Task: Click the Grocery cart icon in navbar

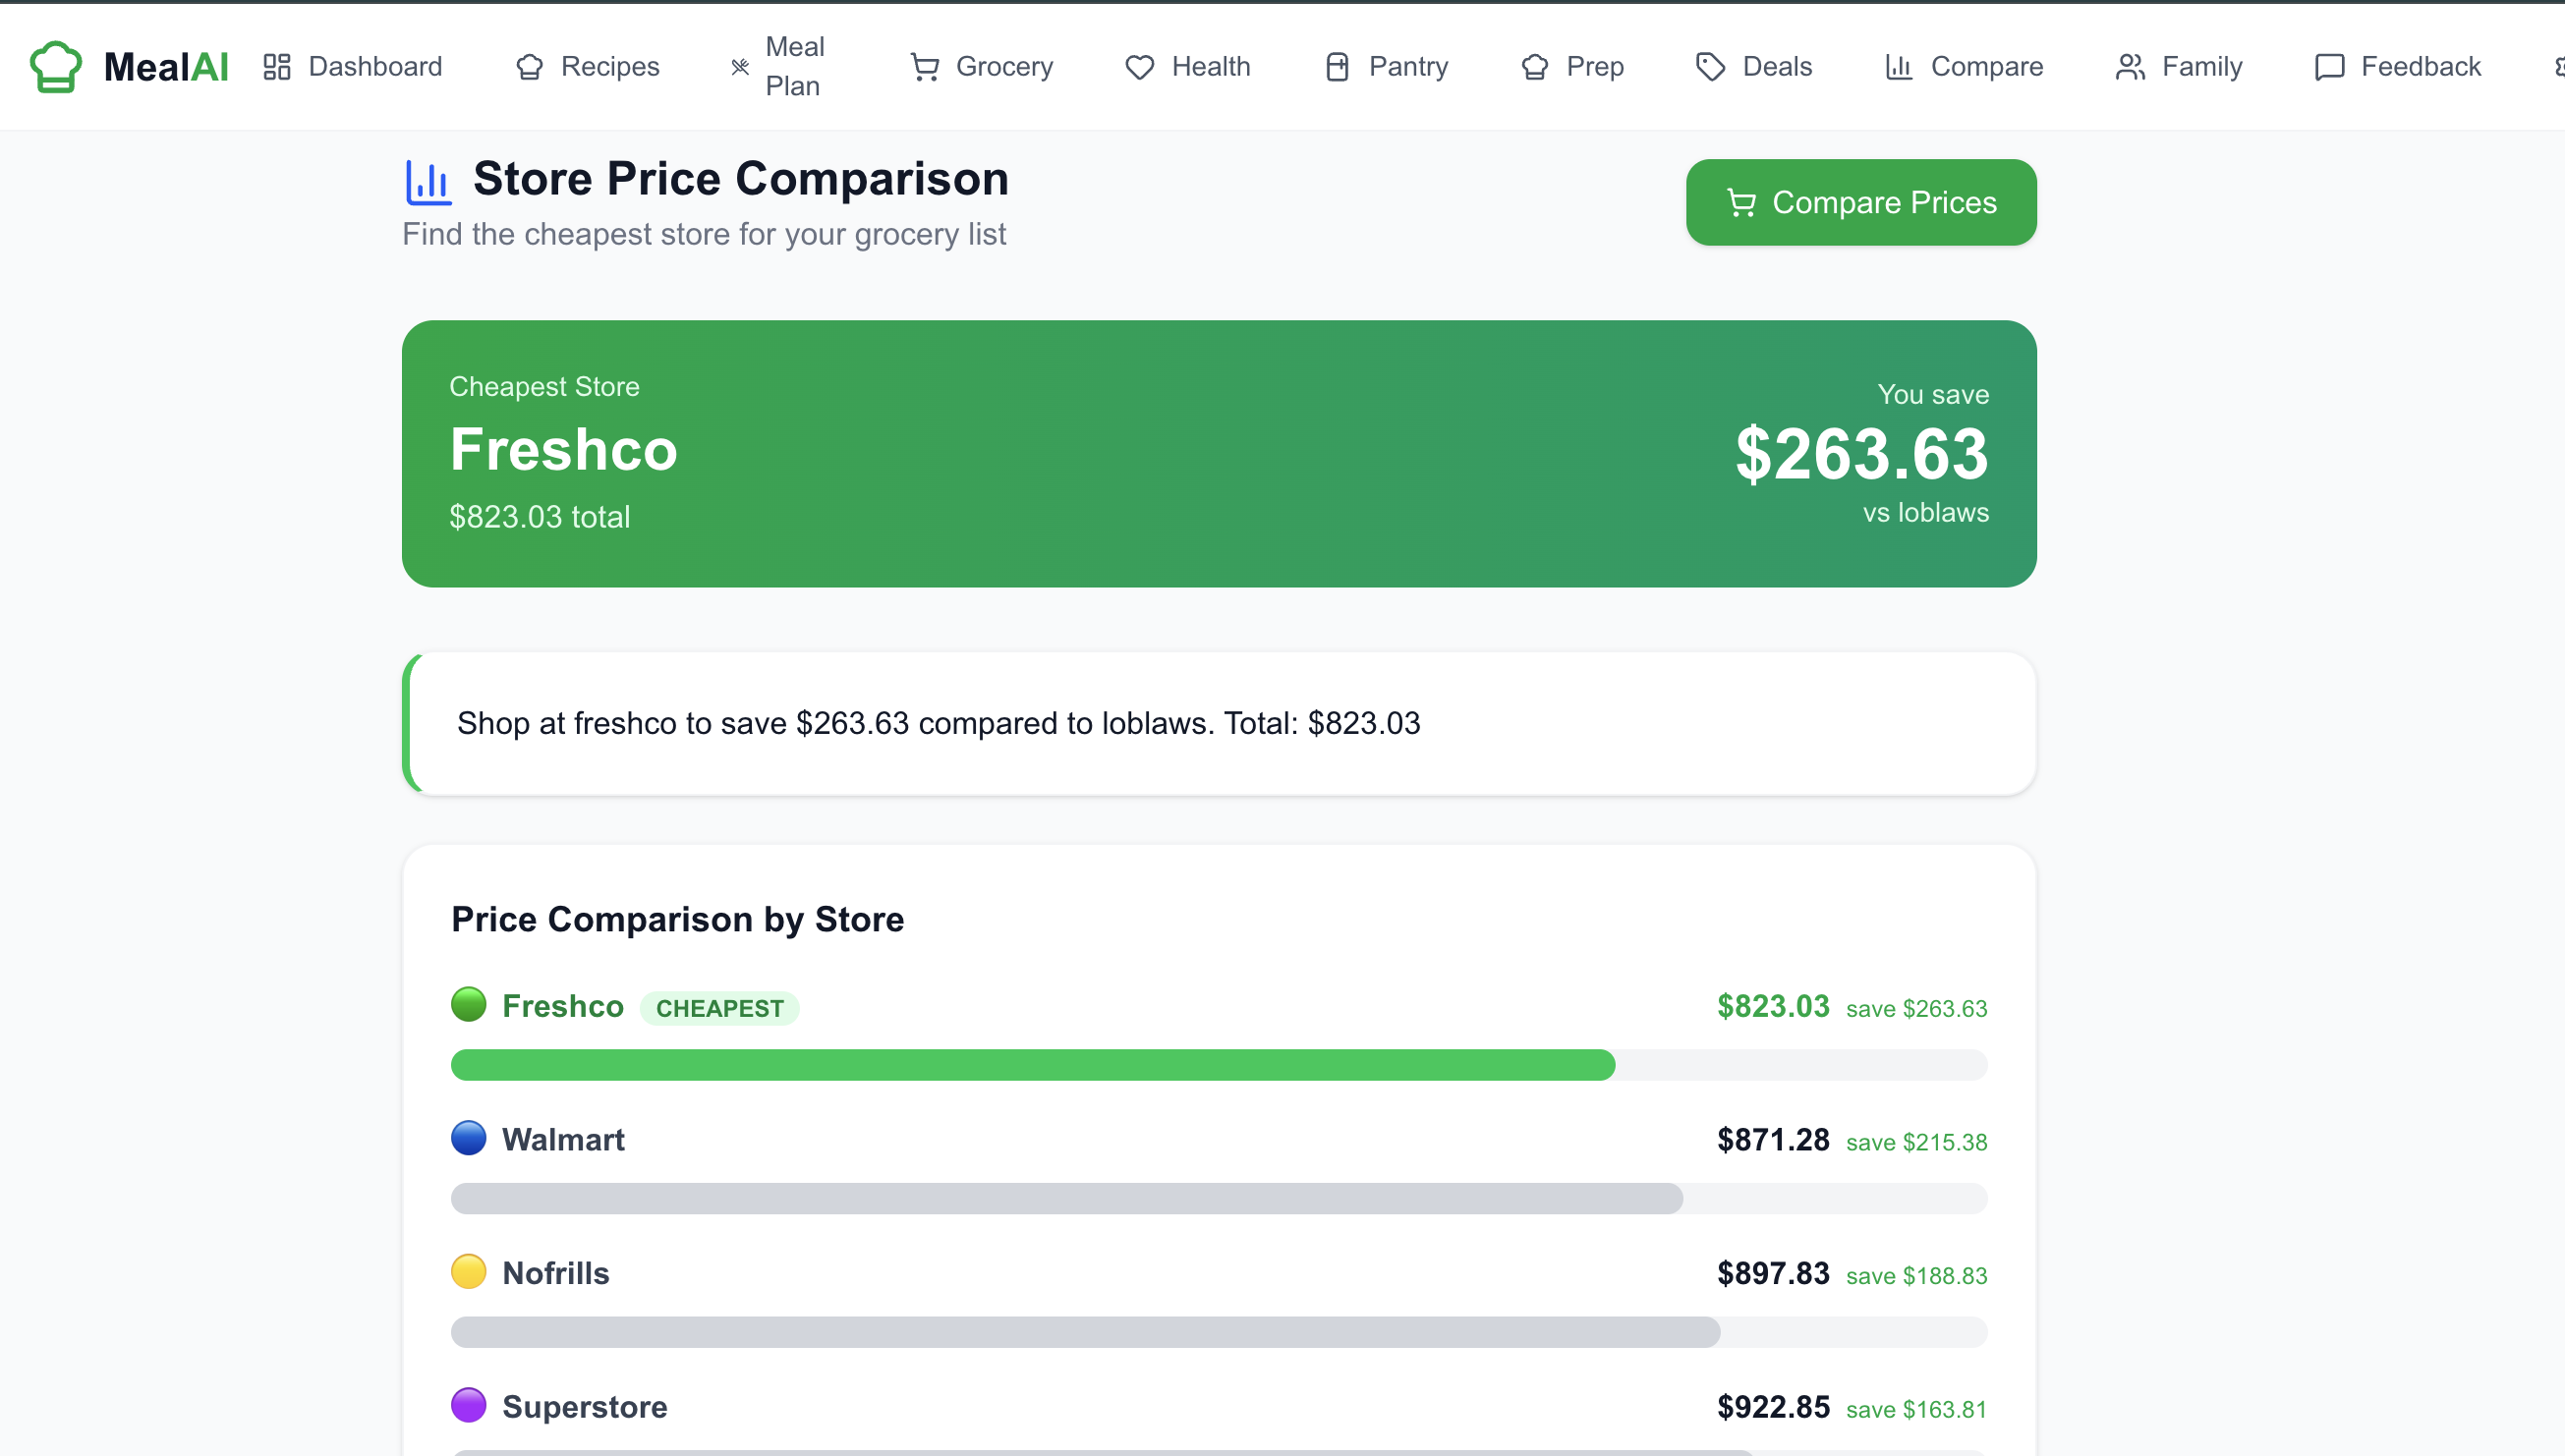Action: coord(925,67)
